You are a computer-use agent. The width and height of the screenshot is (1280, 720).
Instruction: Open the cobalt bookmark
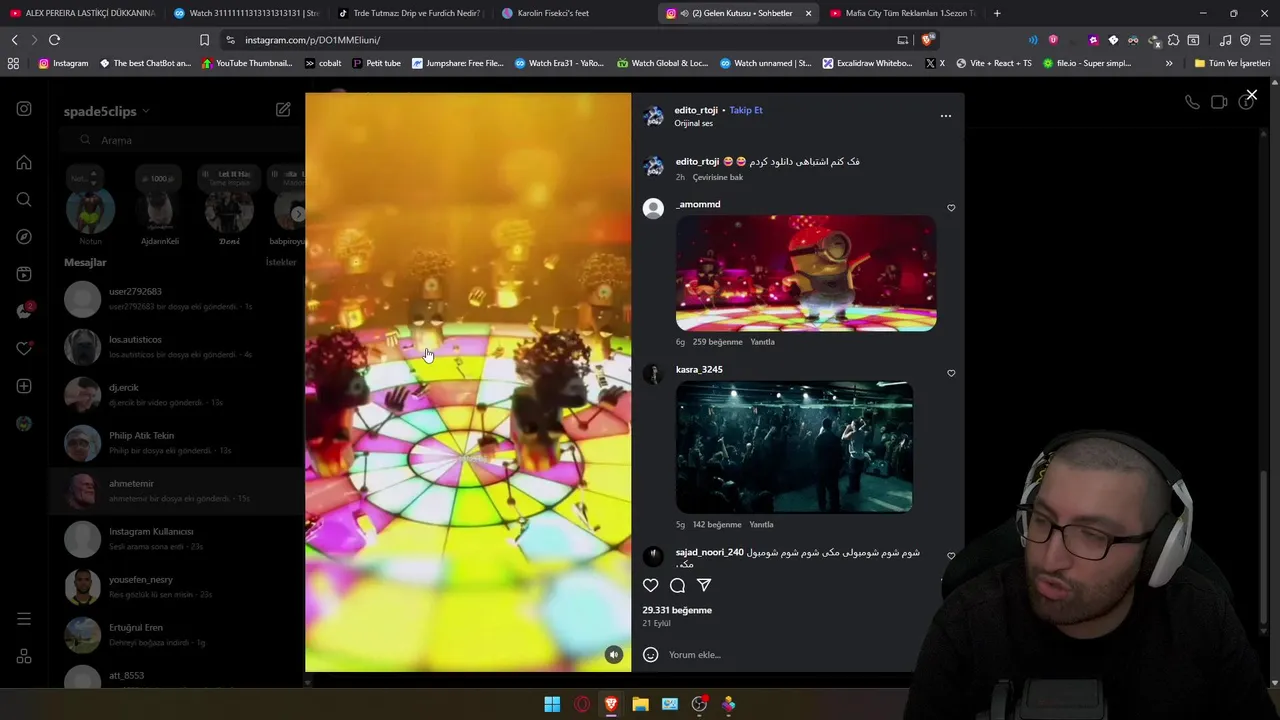click(x=323, y=63)
